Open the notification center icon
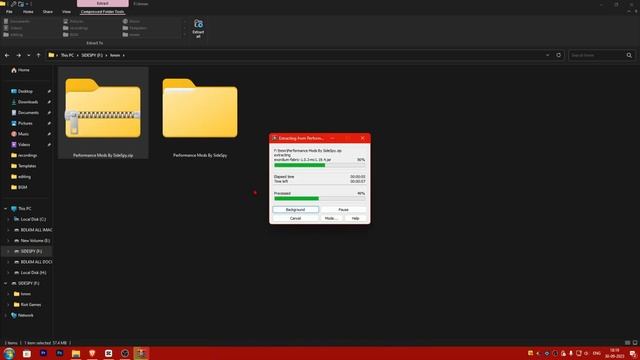Viewport: 640px width, 360px height. click(x=632, y=353)
